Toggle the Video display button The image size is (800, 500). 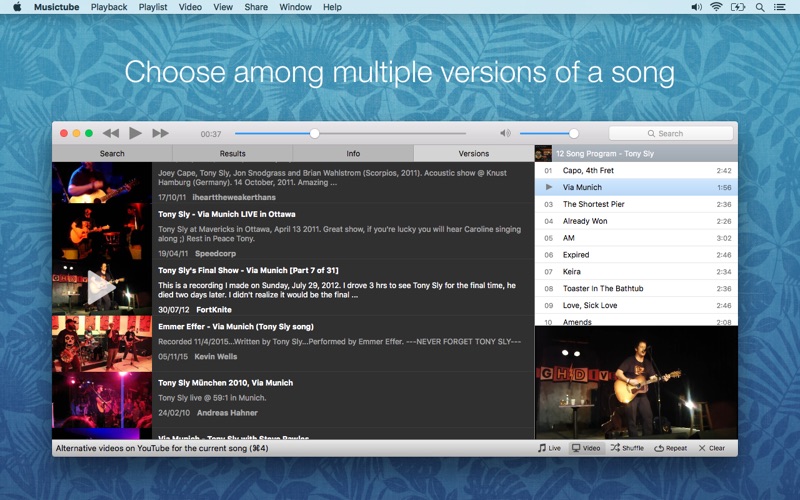click(x=586, y=448)
